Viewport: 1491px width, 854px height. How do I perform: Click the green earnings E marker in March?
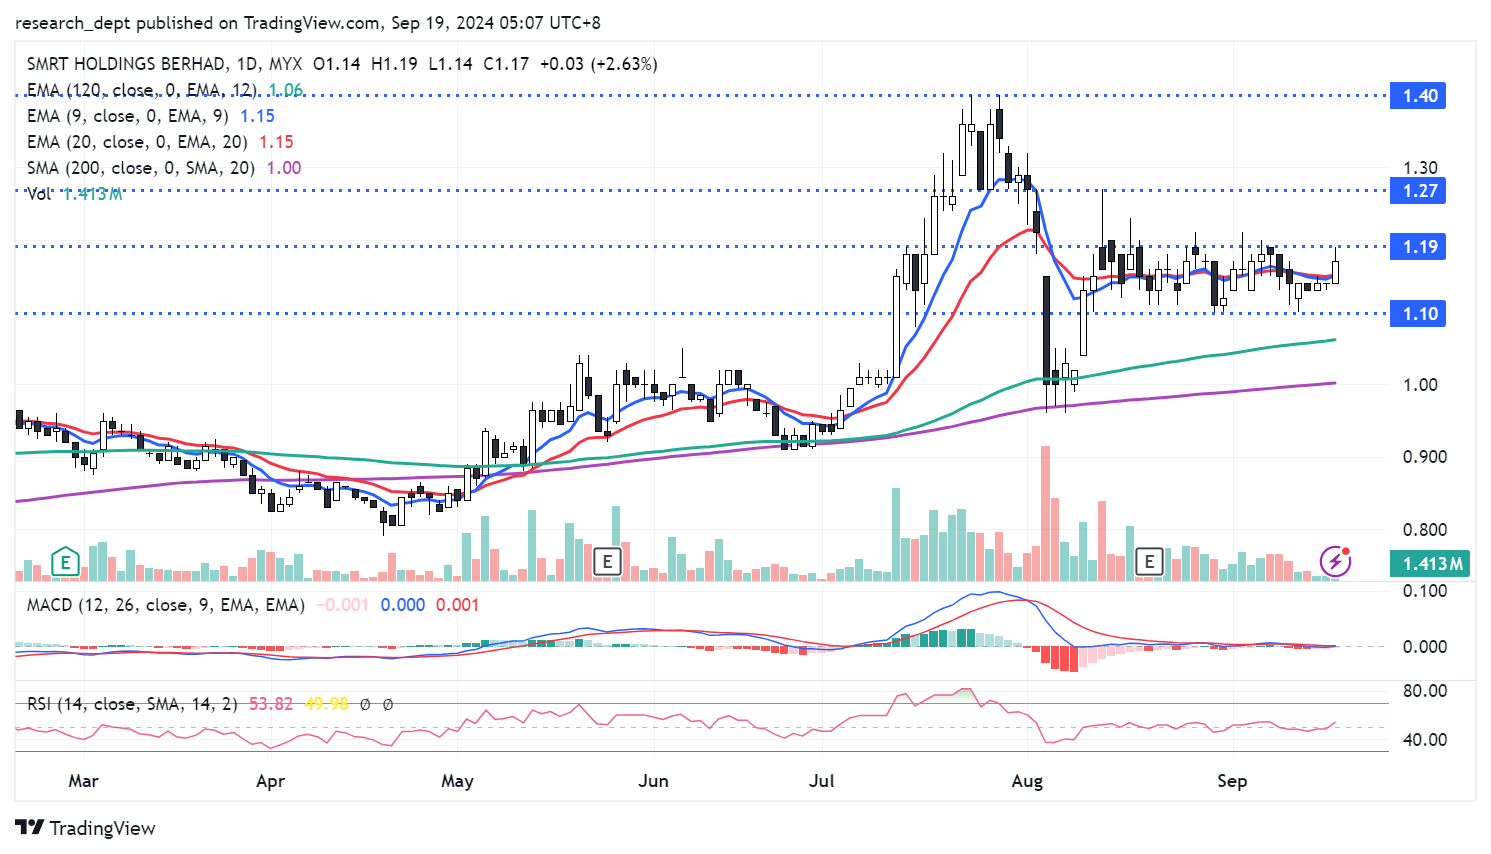[65, 562]
